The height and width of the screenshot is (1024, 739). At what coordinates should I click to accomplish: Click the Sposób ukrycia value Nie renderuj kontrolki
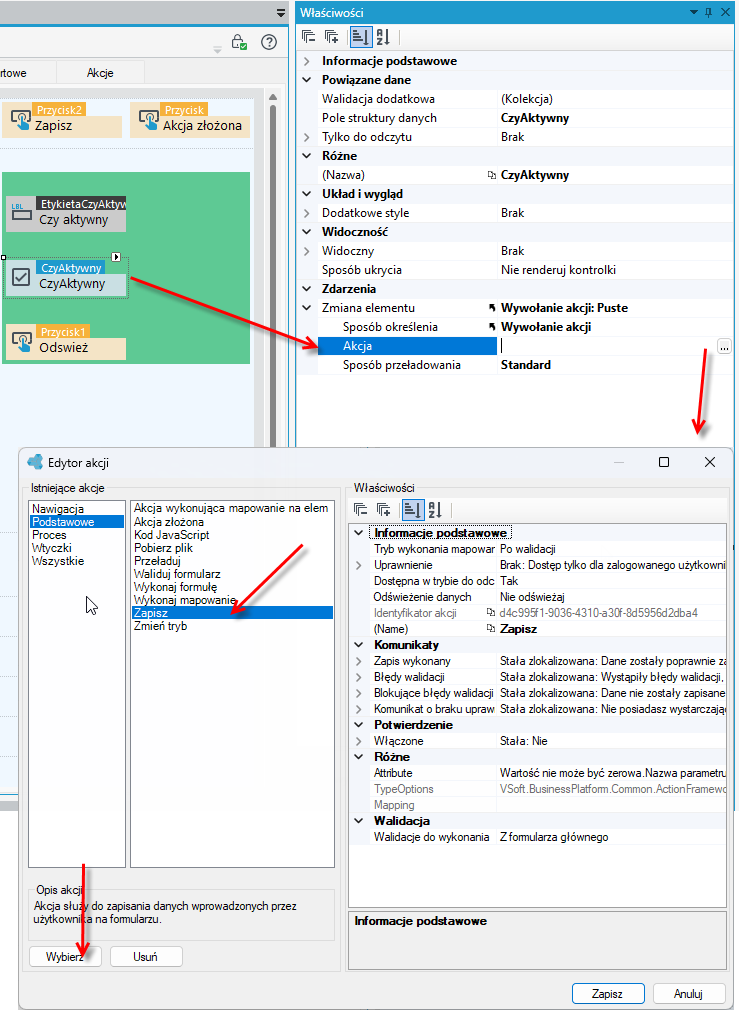click(558, 270)
